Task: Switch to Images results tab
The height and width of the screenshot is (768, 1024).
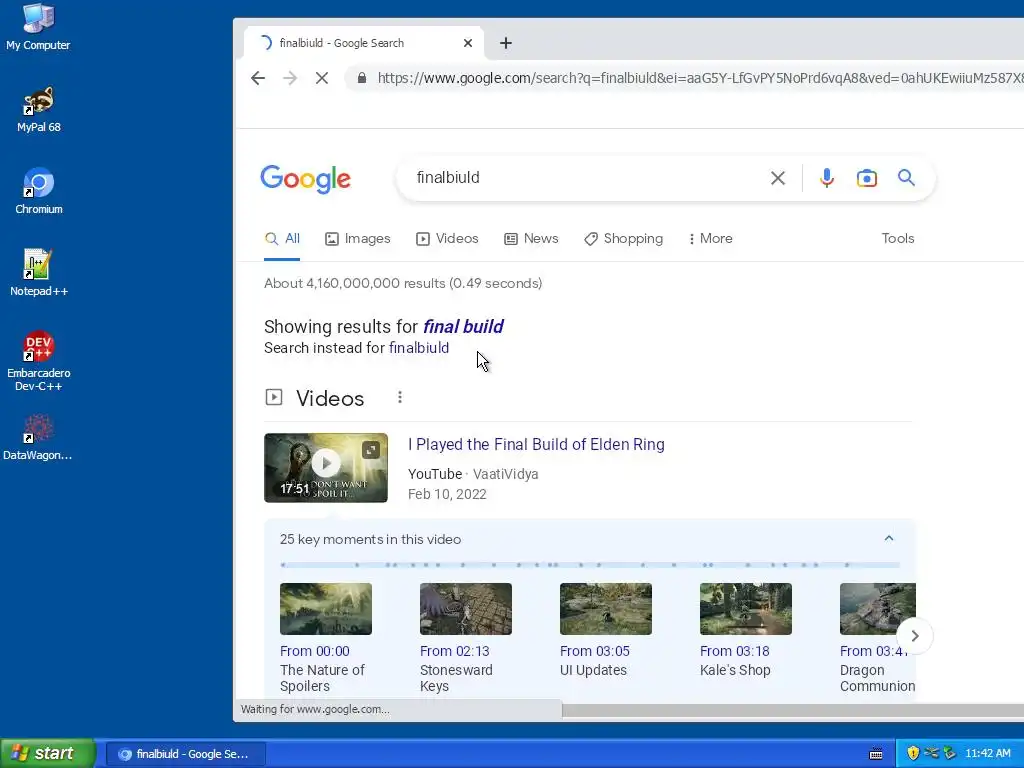Action: point(358,238)
